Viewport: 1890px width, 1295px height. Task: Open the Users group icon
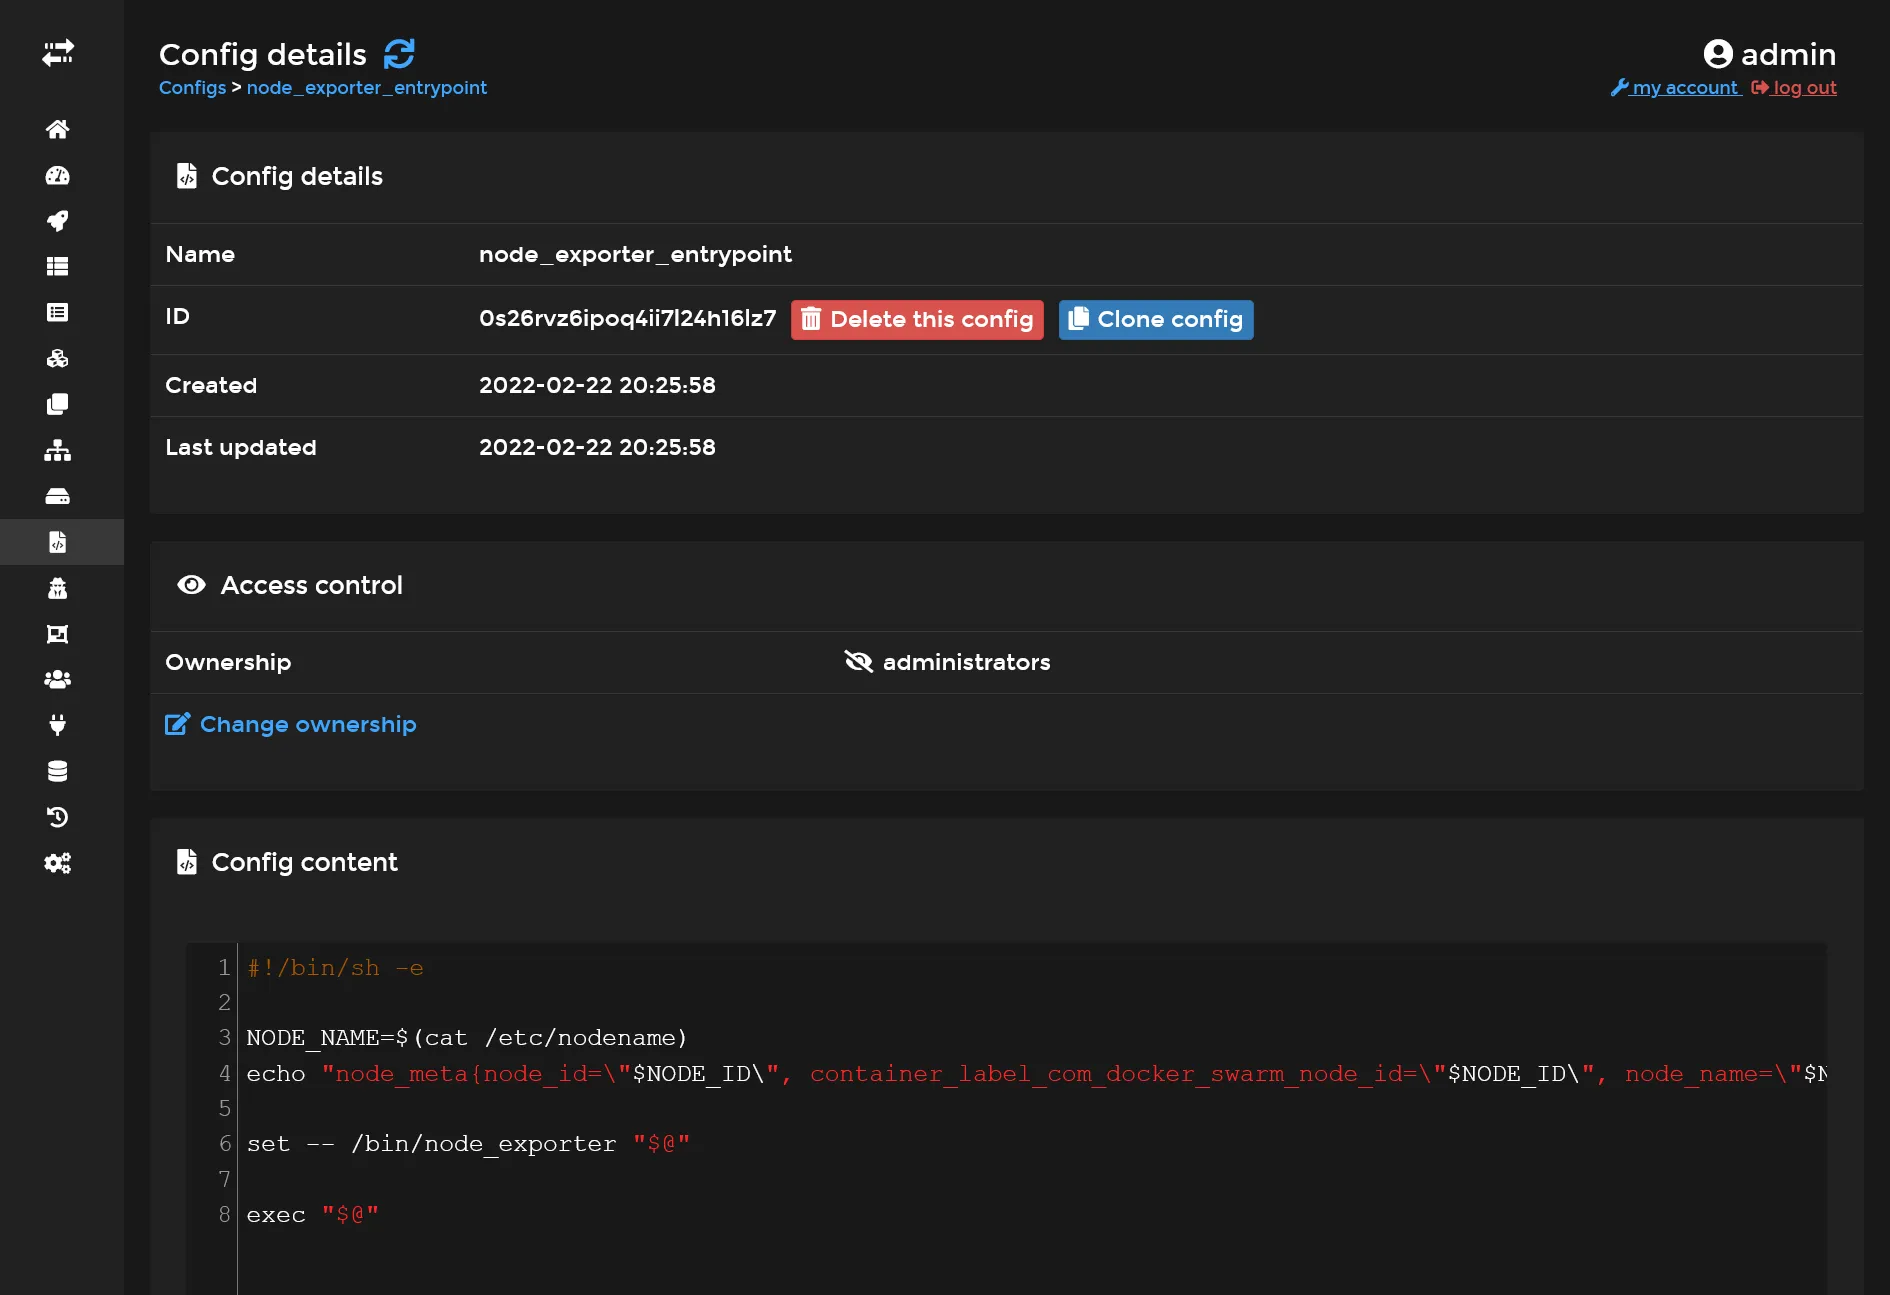coord(59,678)
